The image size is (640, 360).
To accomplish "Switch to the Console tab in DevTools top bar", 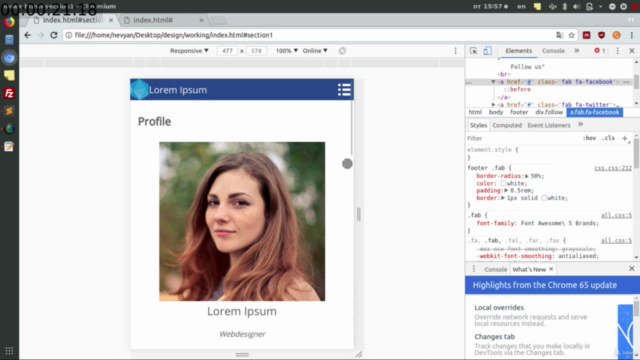I will click(553, 51).
